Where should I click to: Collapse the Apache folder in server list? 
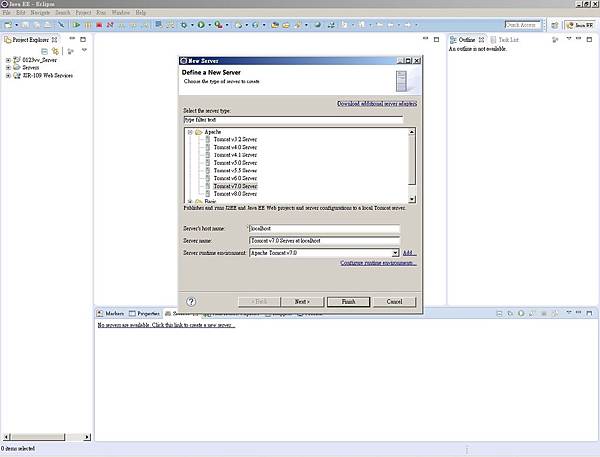(190, 132)
